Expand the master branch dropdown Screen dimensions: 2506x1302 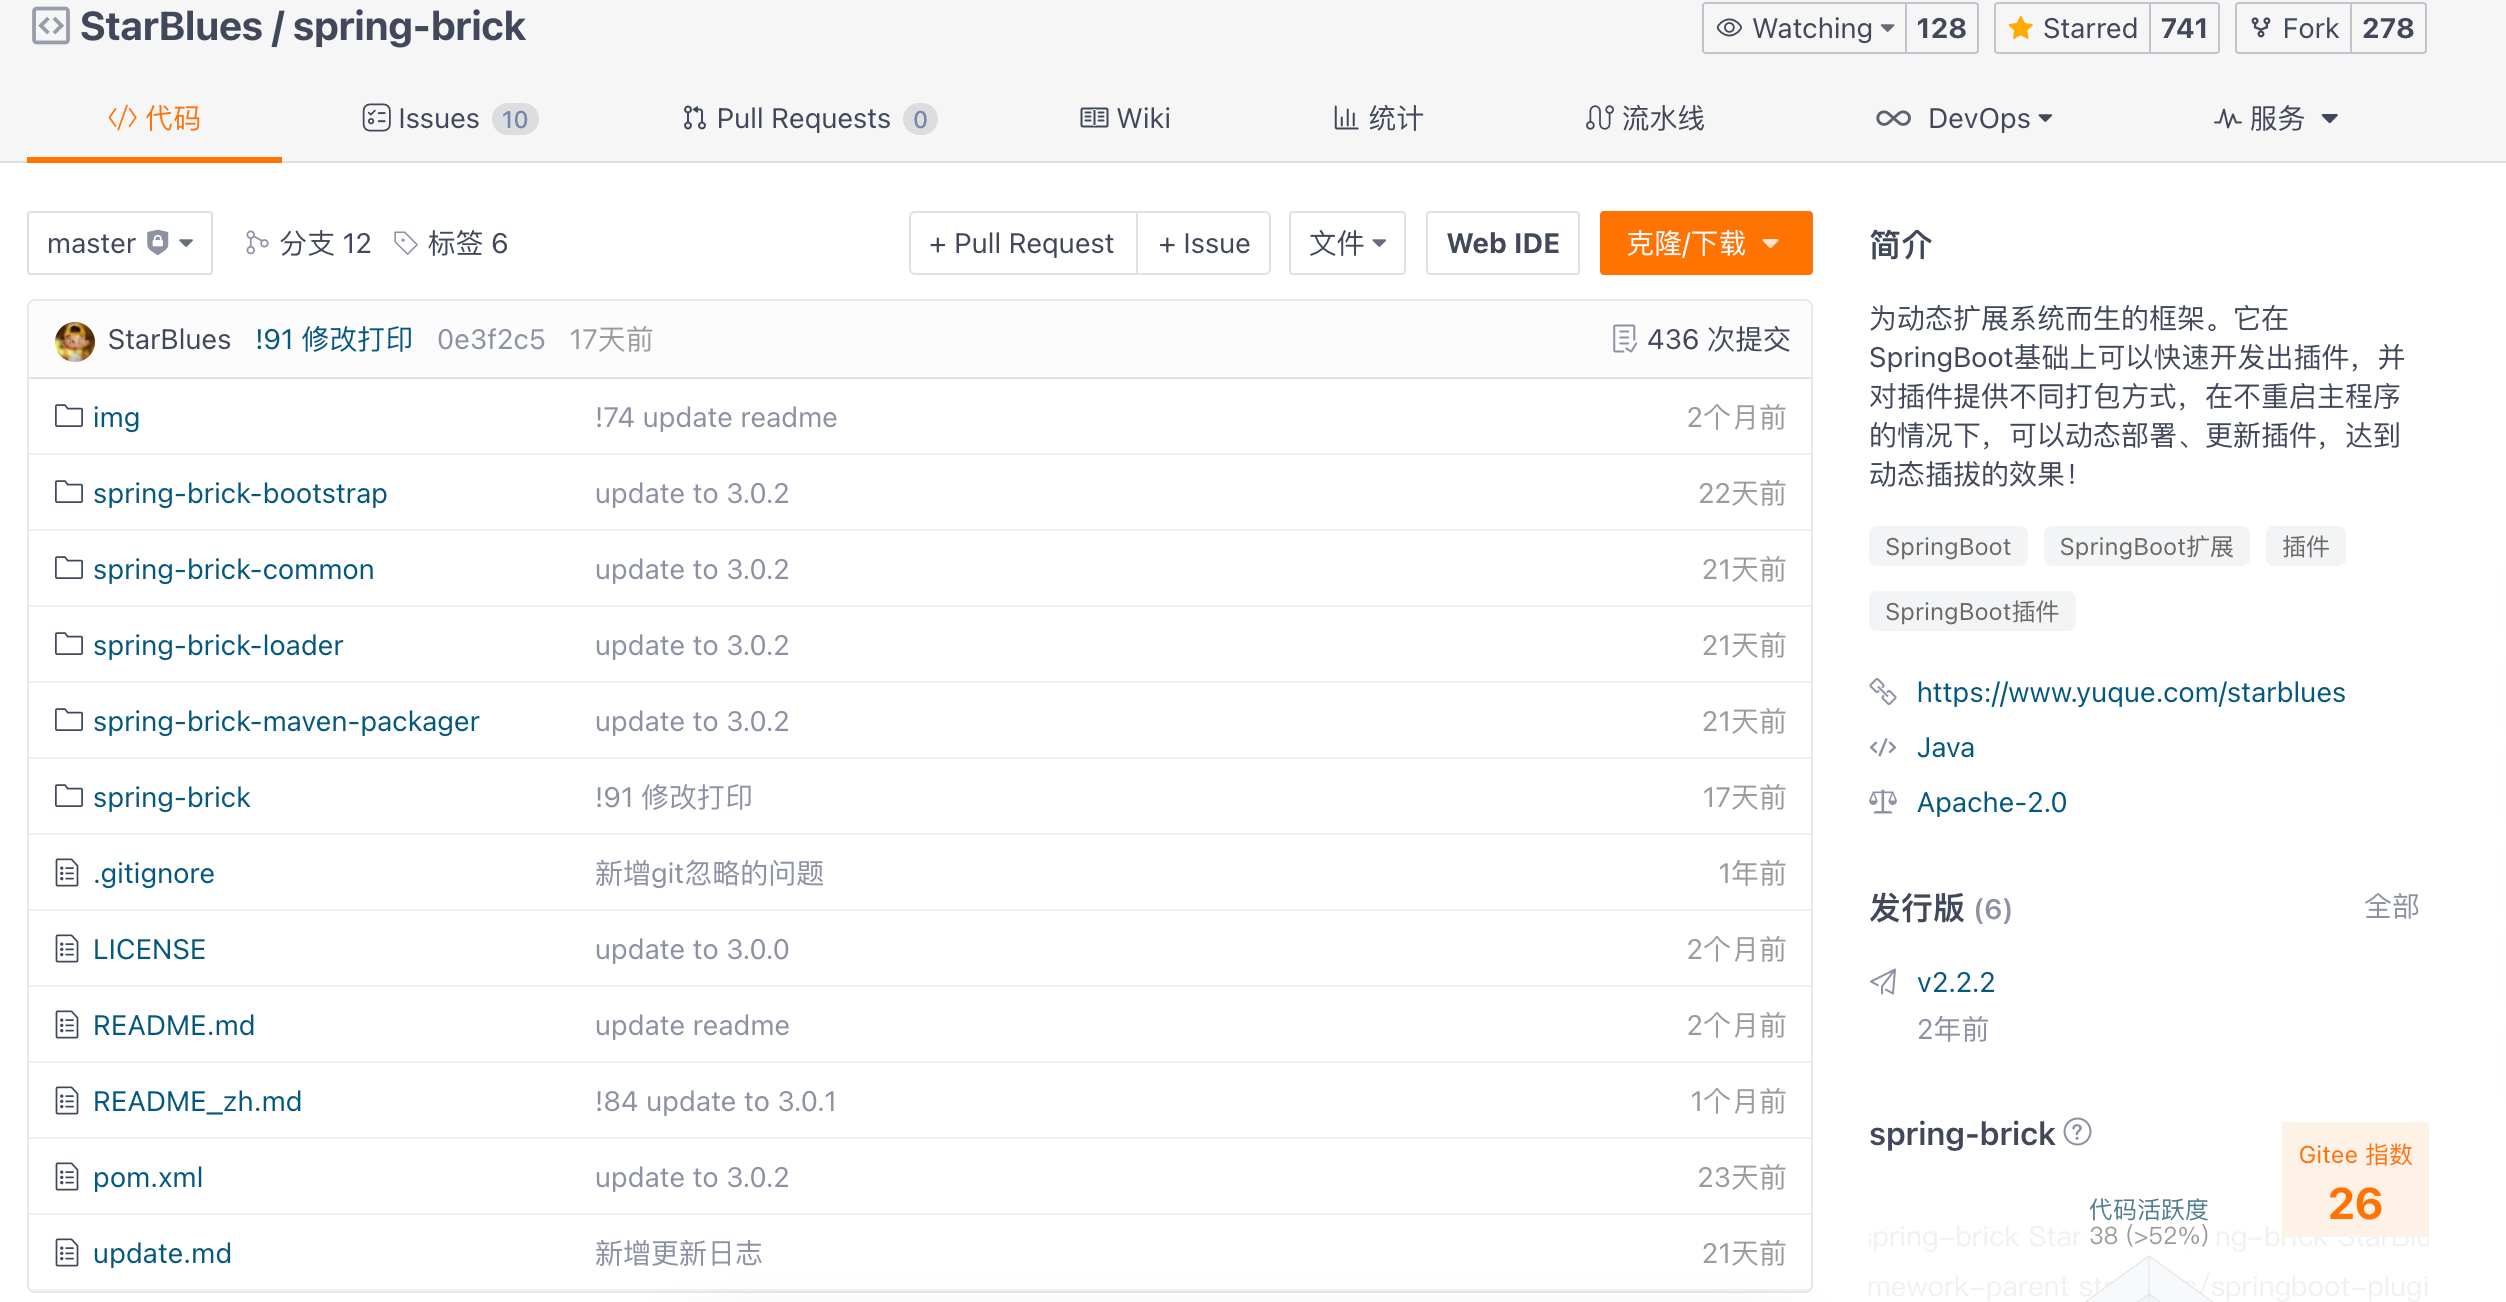pyautogui.click(x=120, y=243)
